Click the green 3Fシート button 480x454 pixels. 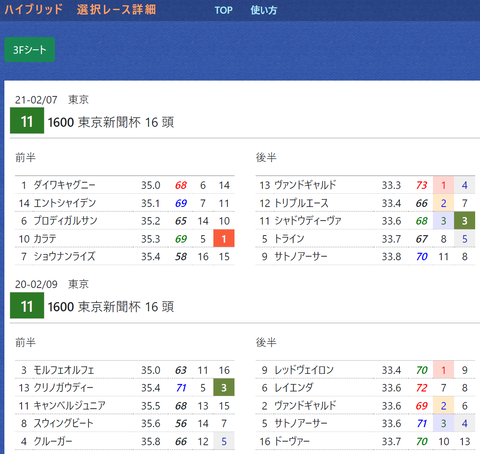pyautogui.click(x=30, y=50)
